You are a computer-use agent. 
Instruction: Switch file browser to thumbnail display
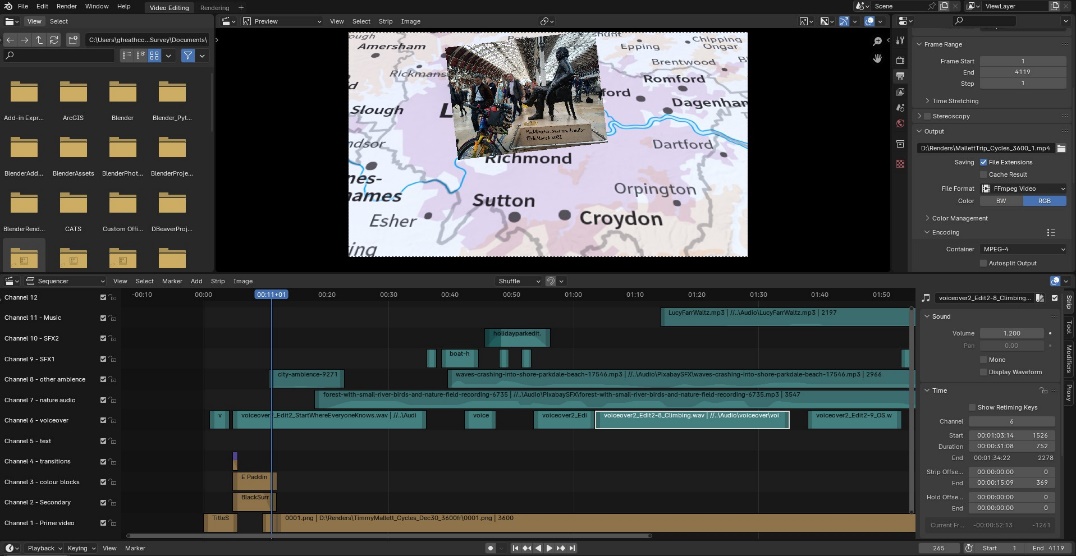click(154, 56)
